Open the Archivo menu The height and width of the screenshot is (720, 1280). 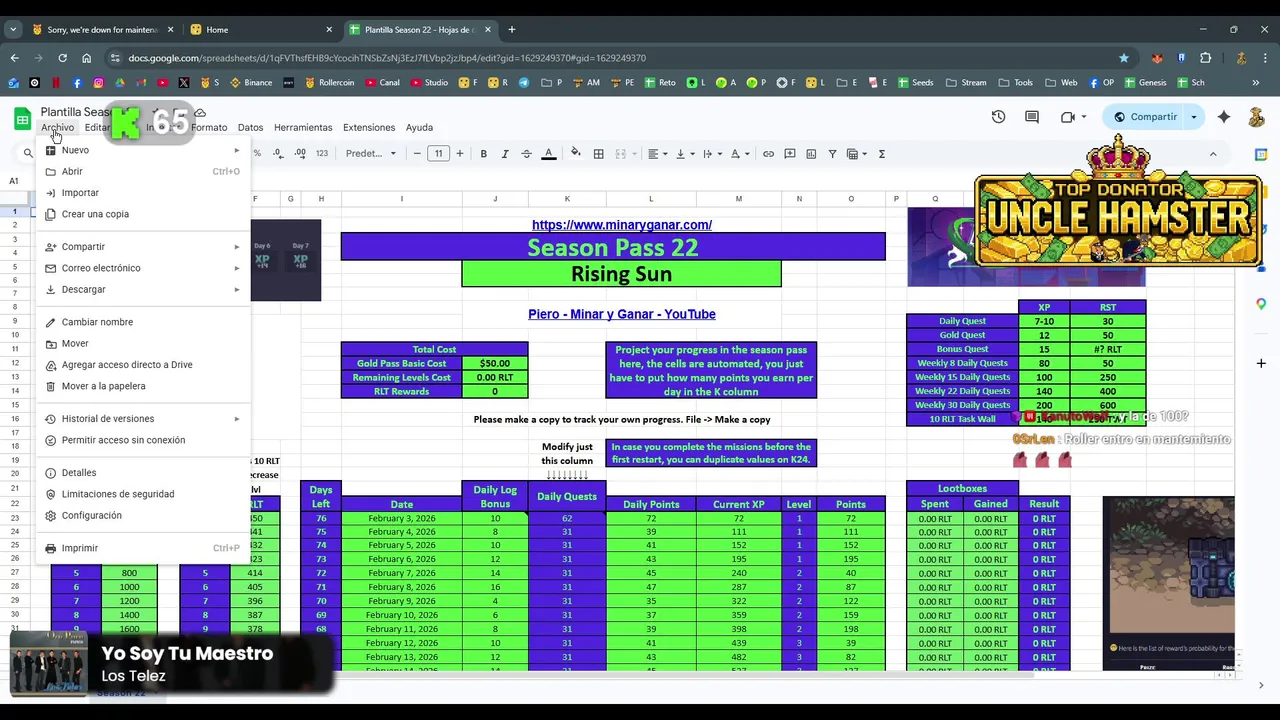point(57,127)
